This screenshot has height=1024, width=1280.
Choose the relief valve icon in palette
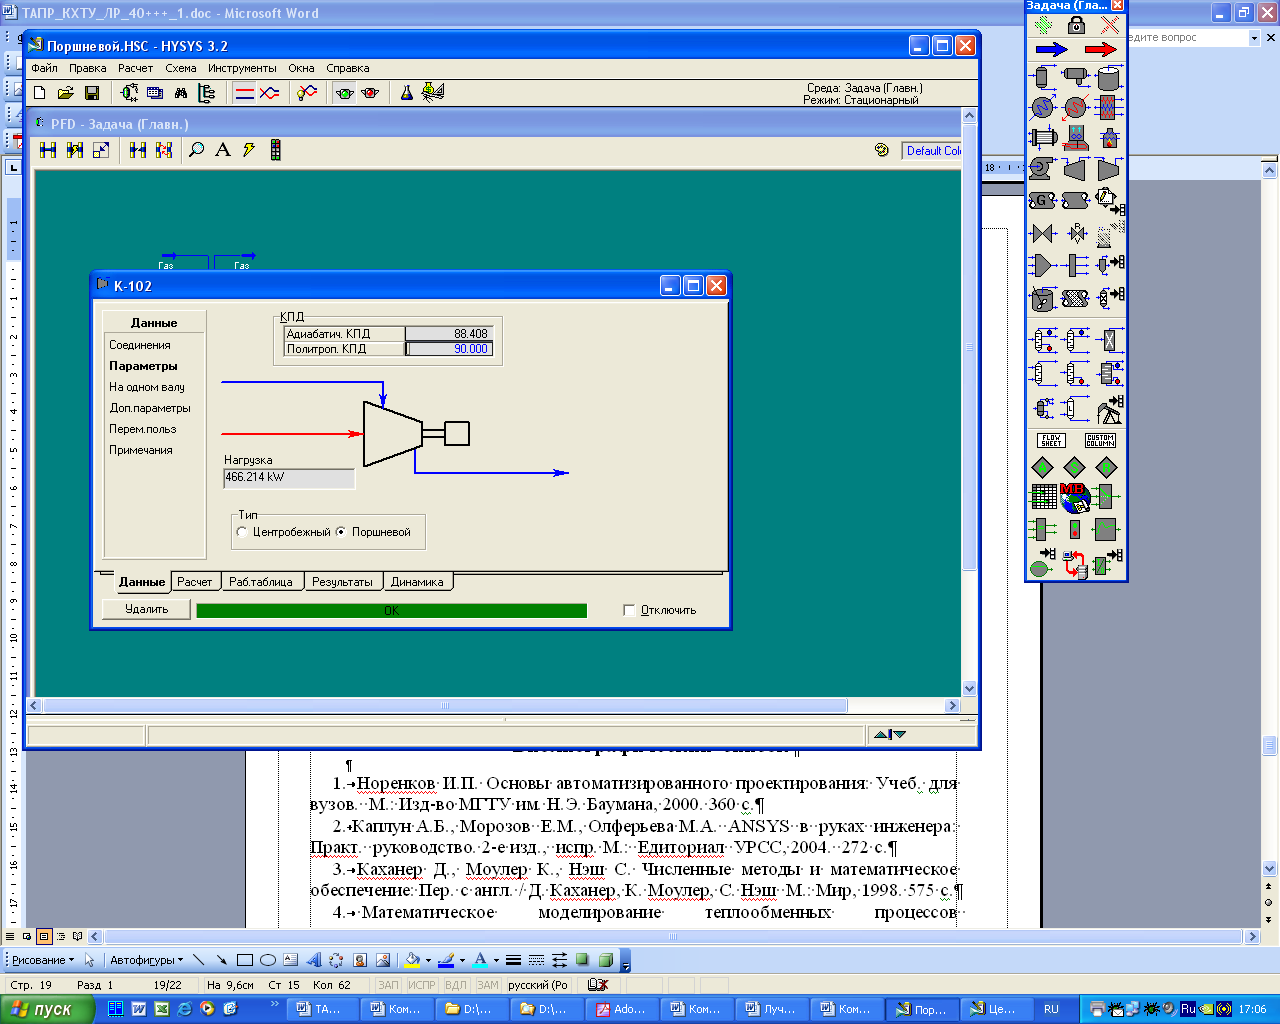[x=1076, y=234]
